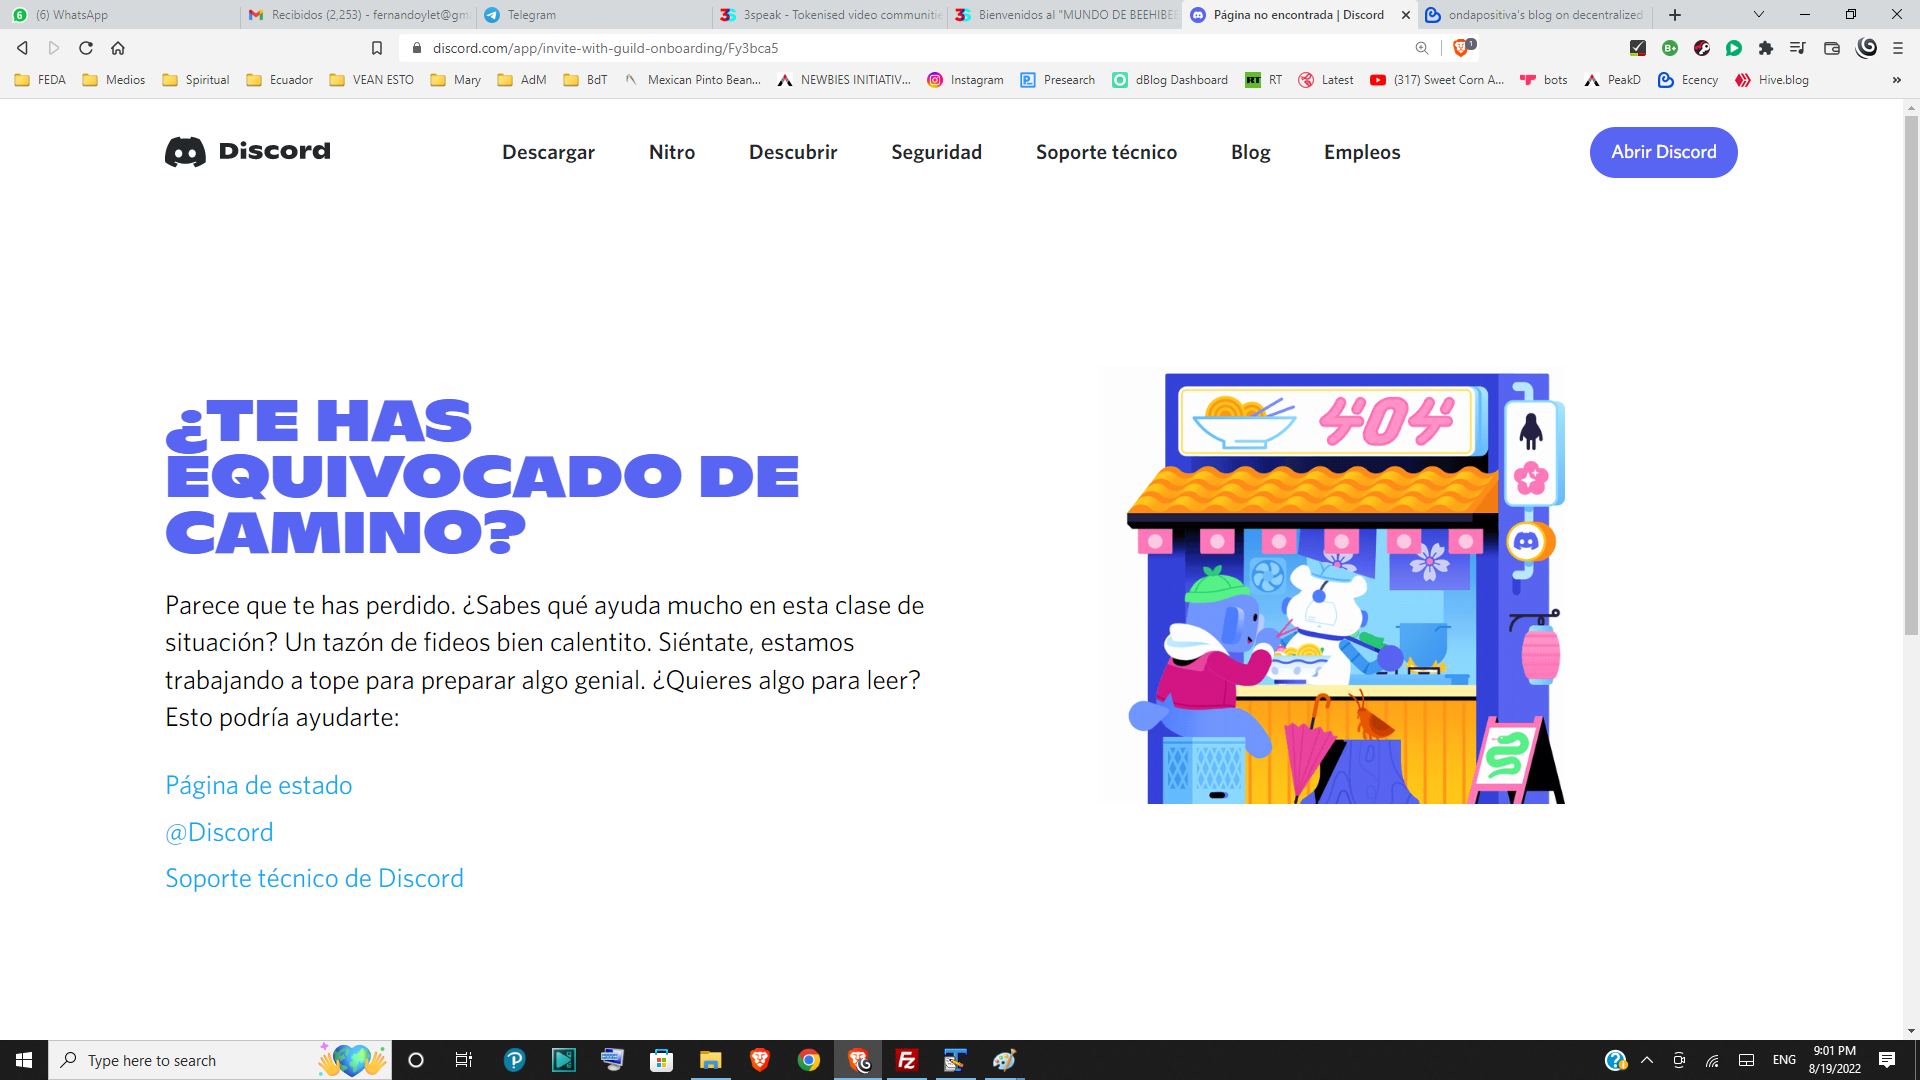Screen dimensions: 1920x1080
Task: Click the checkmark extension icon
Action: (1637, 48)
